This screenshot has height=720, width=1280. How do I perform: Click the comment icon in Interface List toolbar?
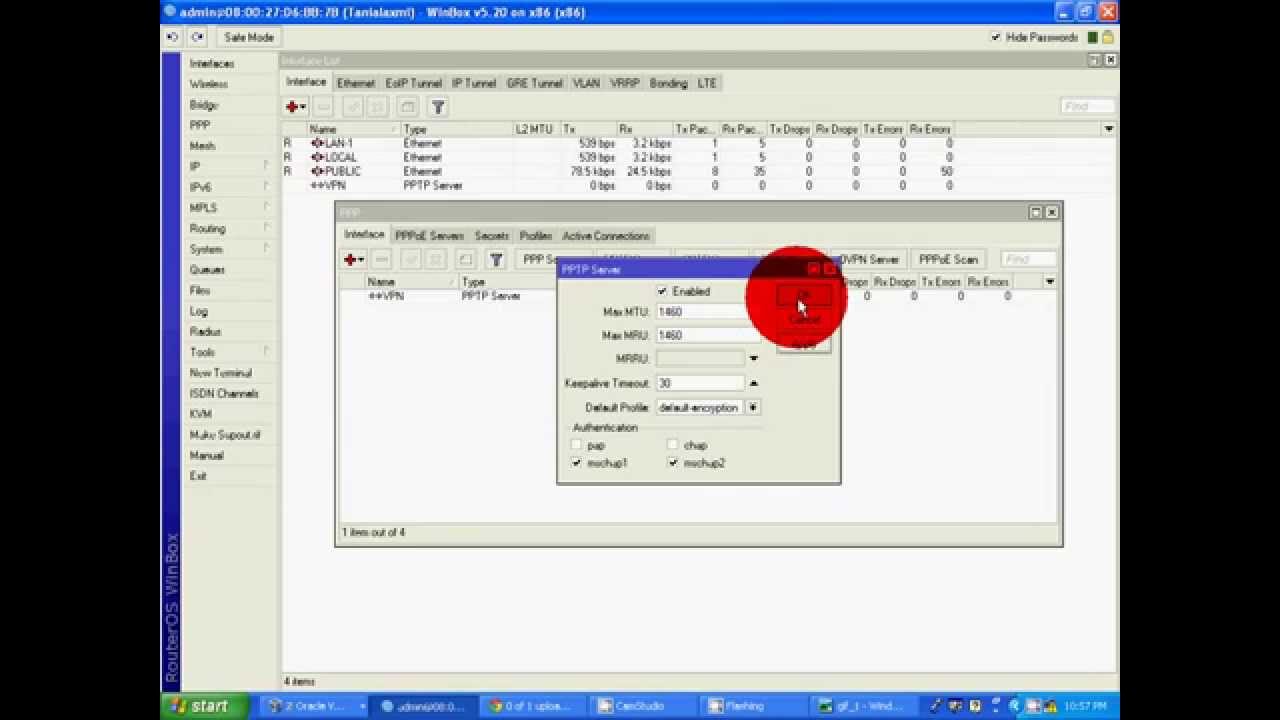coord(407,107)
